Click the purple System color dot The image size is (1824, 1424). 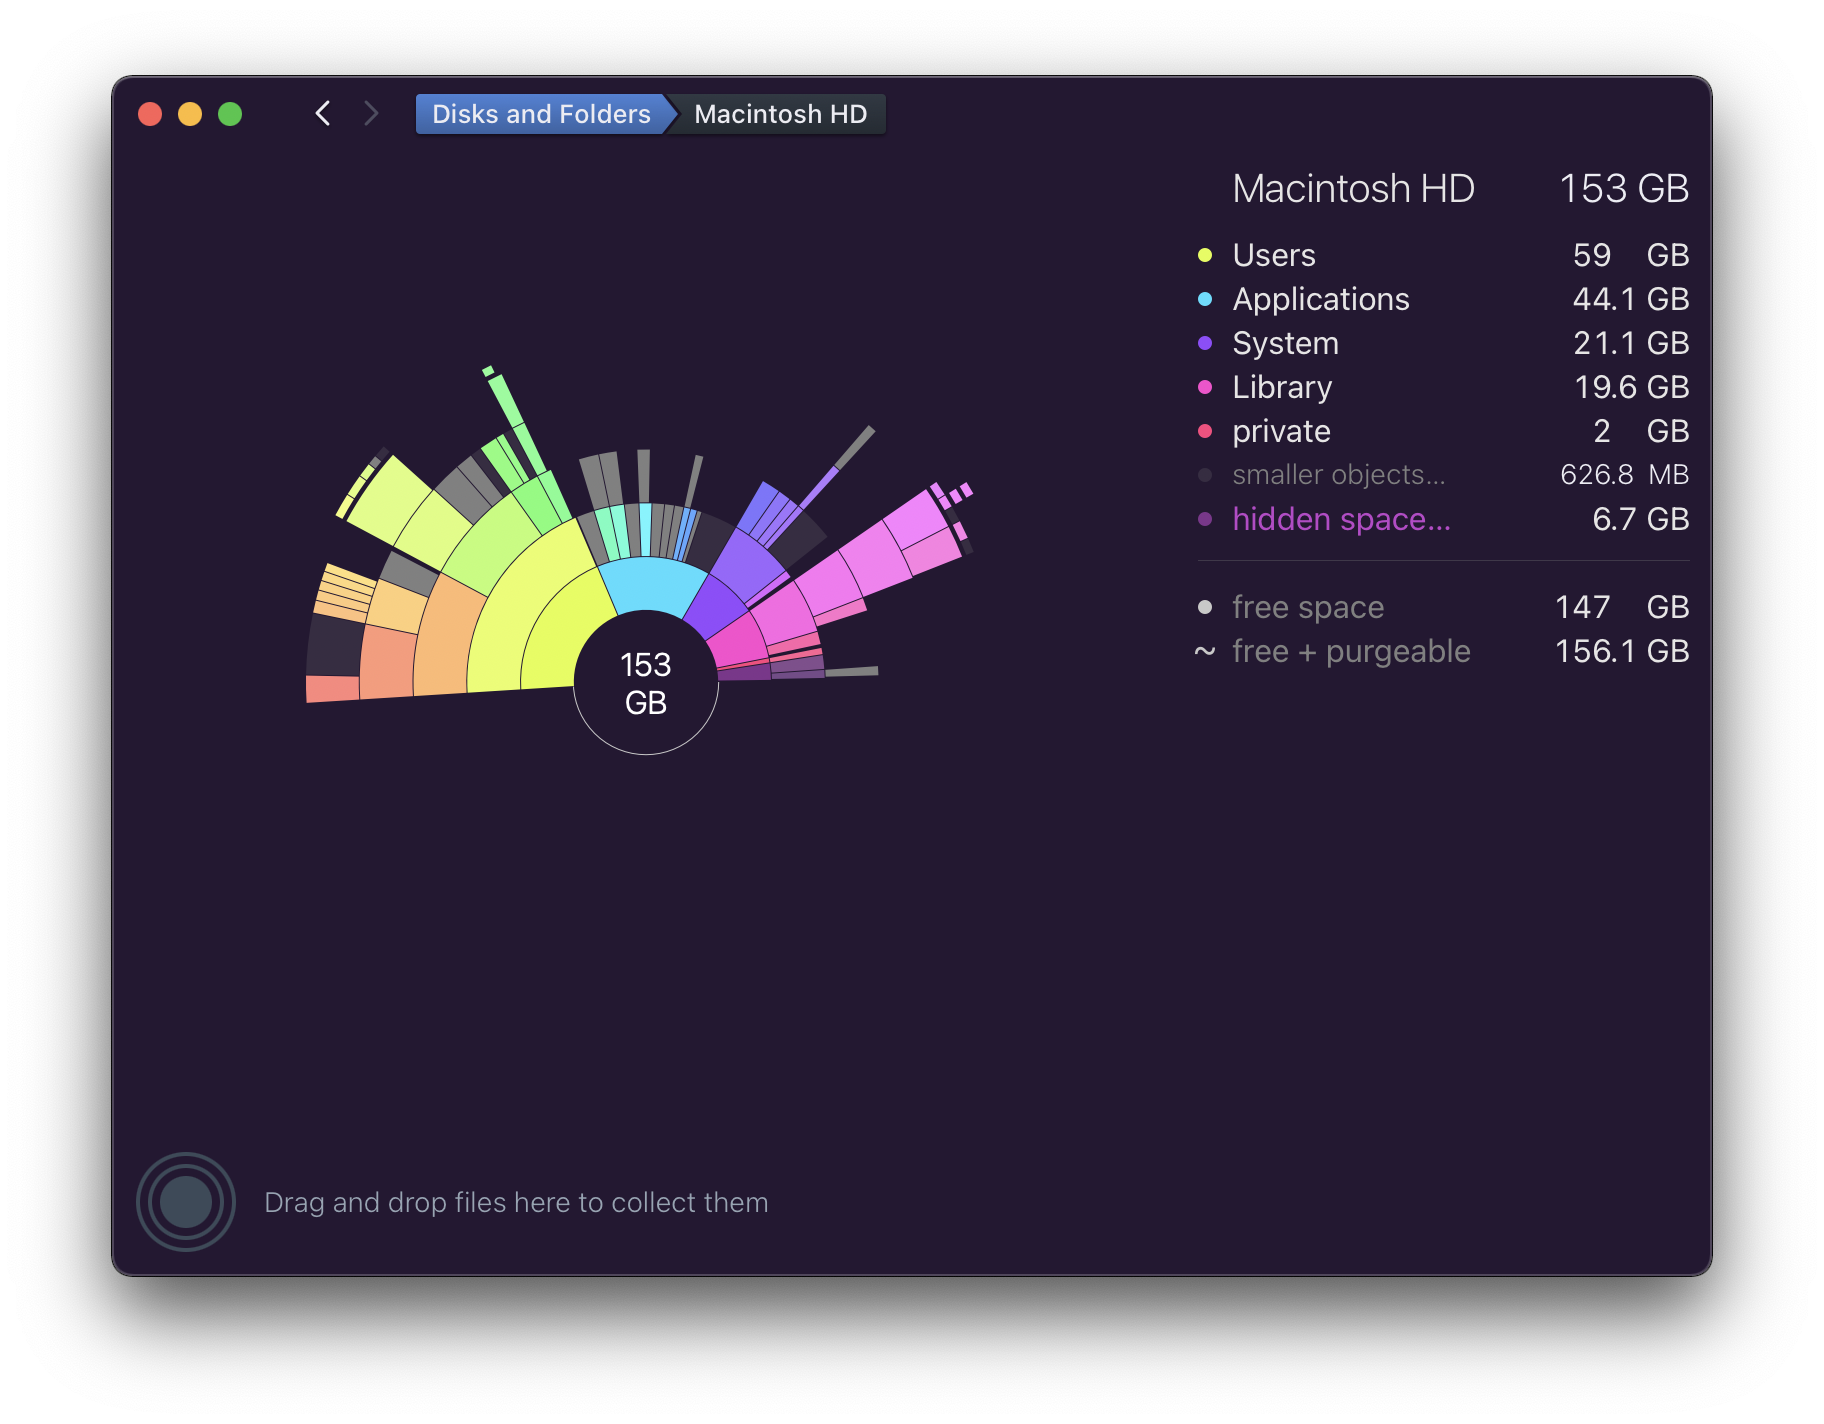[x=1205, y=343]
